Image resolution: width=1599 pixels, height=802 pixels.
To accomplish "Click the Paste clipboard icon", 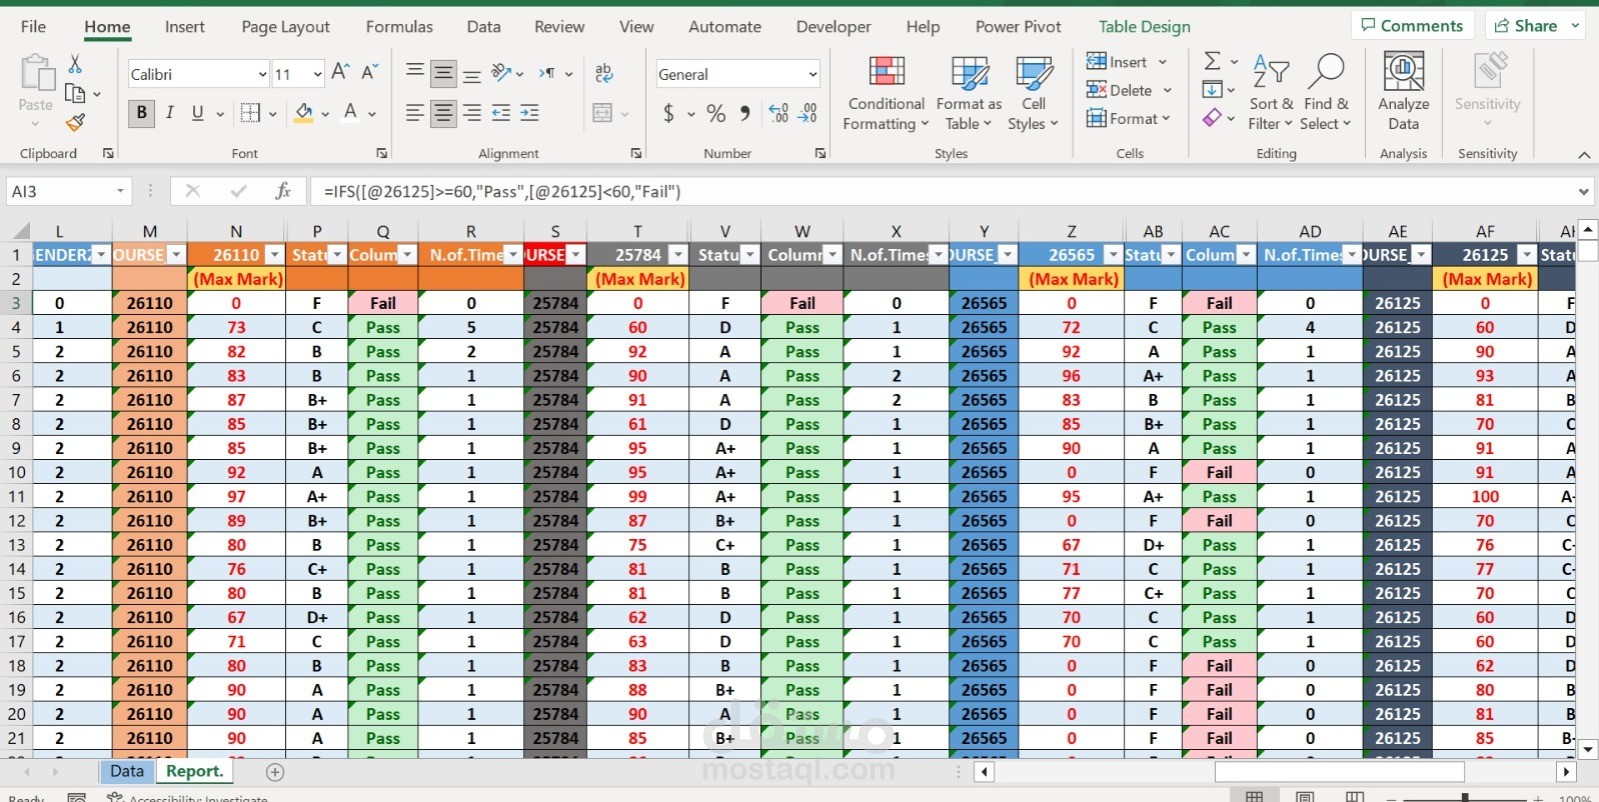I will (x=36, y=73).
